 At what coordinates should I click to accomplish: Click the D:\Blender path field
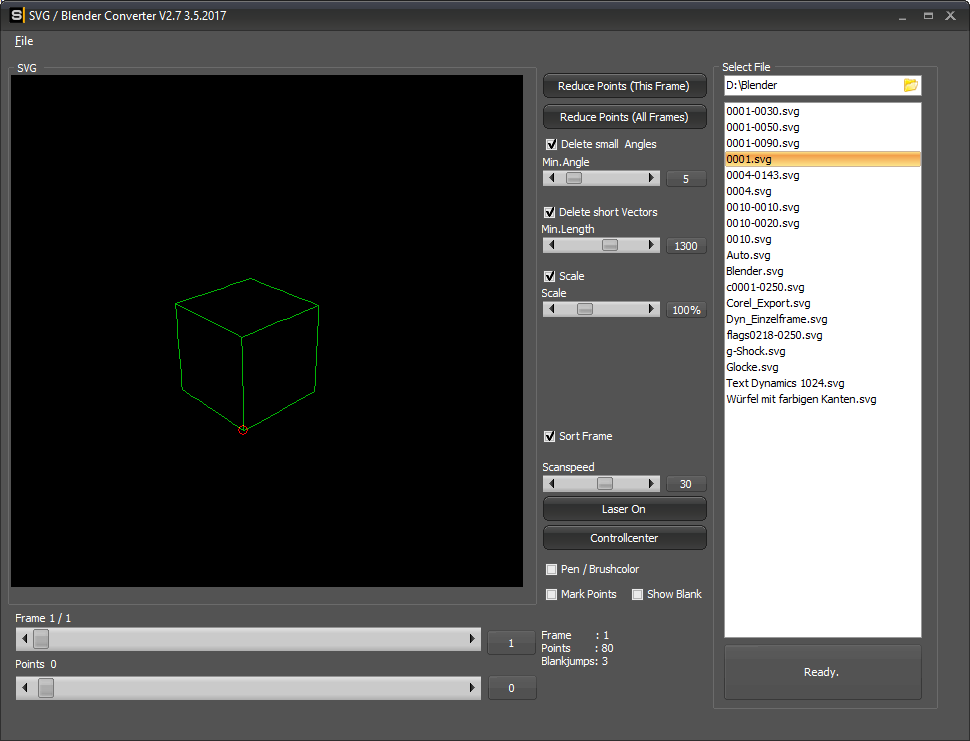click(810, 86)
